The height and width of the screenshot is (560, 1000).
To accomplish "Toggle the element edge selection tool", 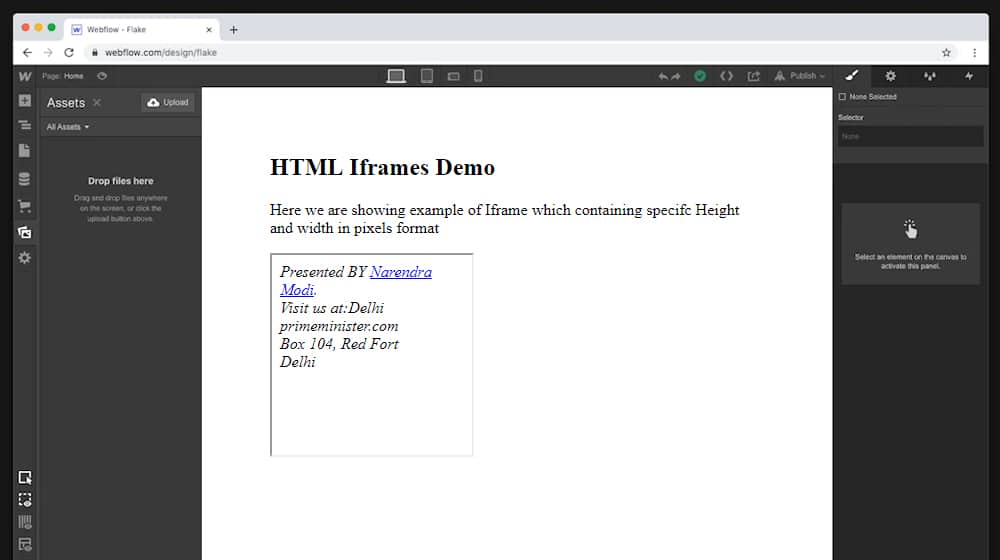I will 24,478.
